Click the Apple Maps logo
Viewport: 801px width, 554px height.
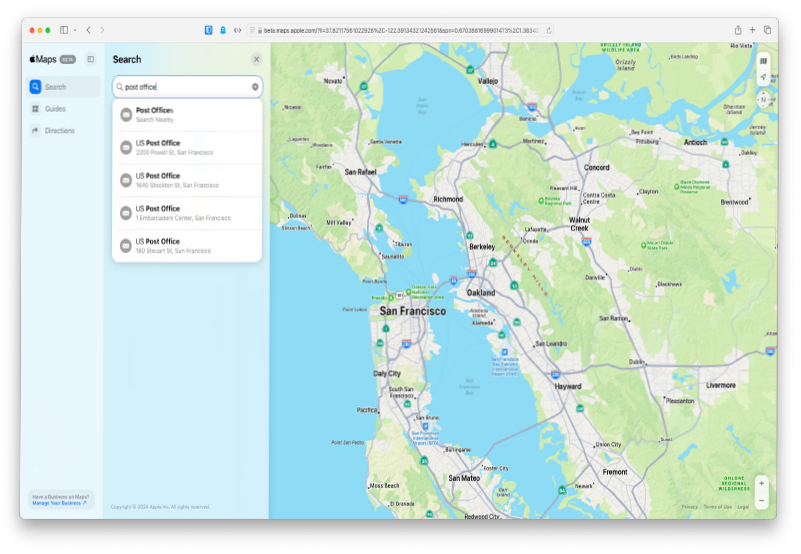[43, 59]
